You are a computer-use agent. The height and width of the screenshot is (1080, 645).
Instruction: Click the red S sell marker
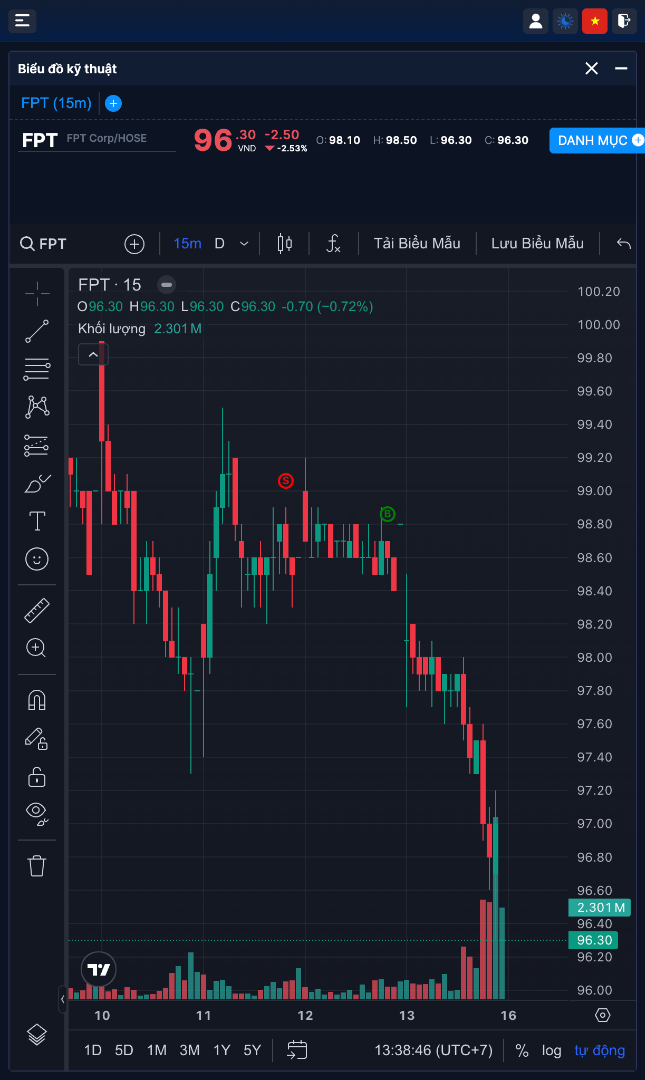coord(286,481)
